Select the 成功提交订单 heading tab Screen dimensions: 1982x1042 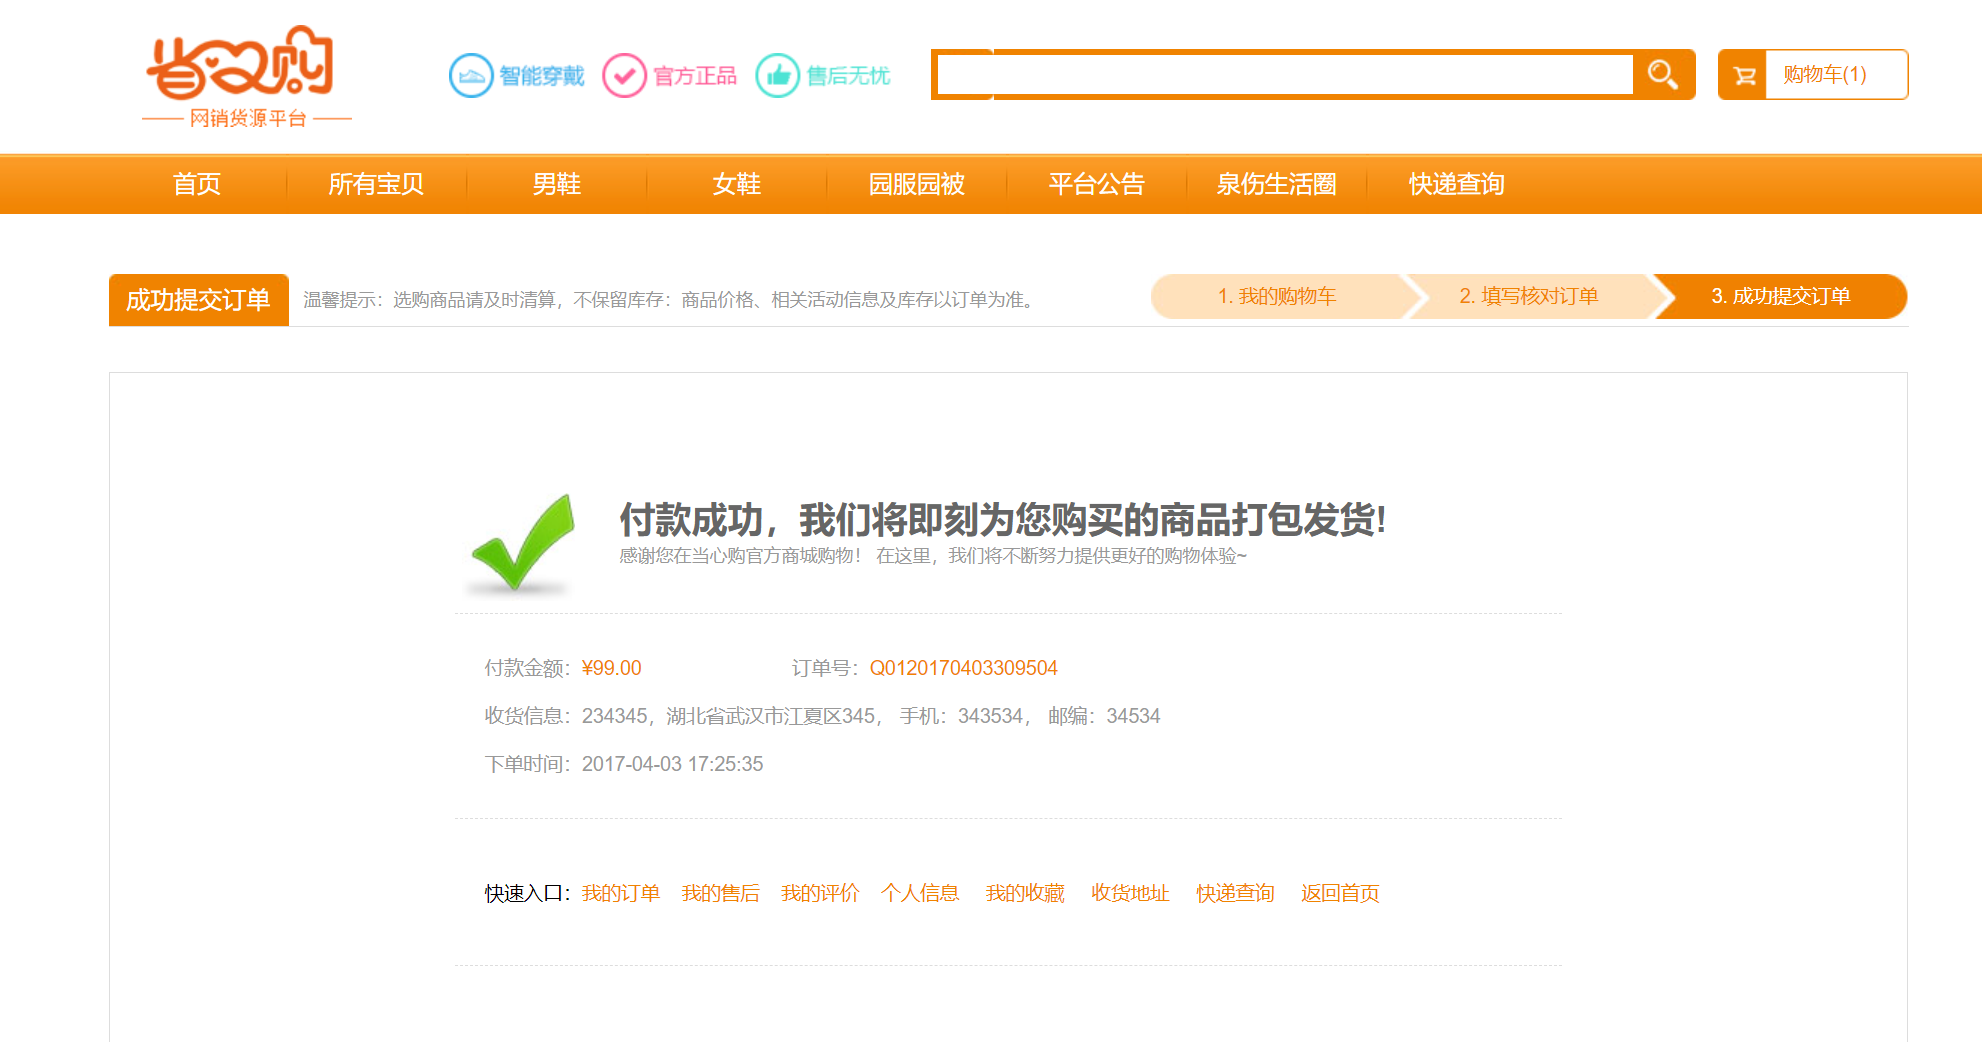coord(199,300)
